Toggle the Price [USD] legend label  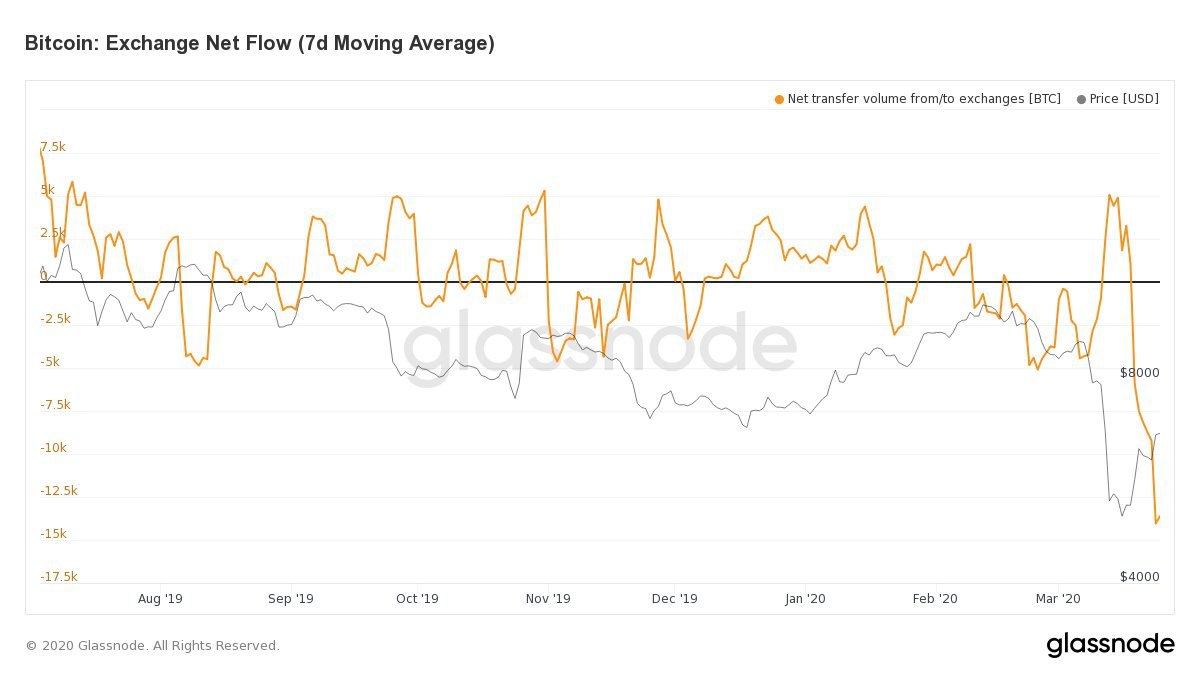(x=1124, y=99)
